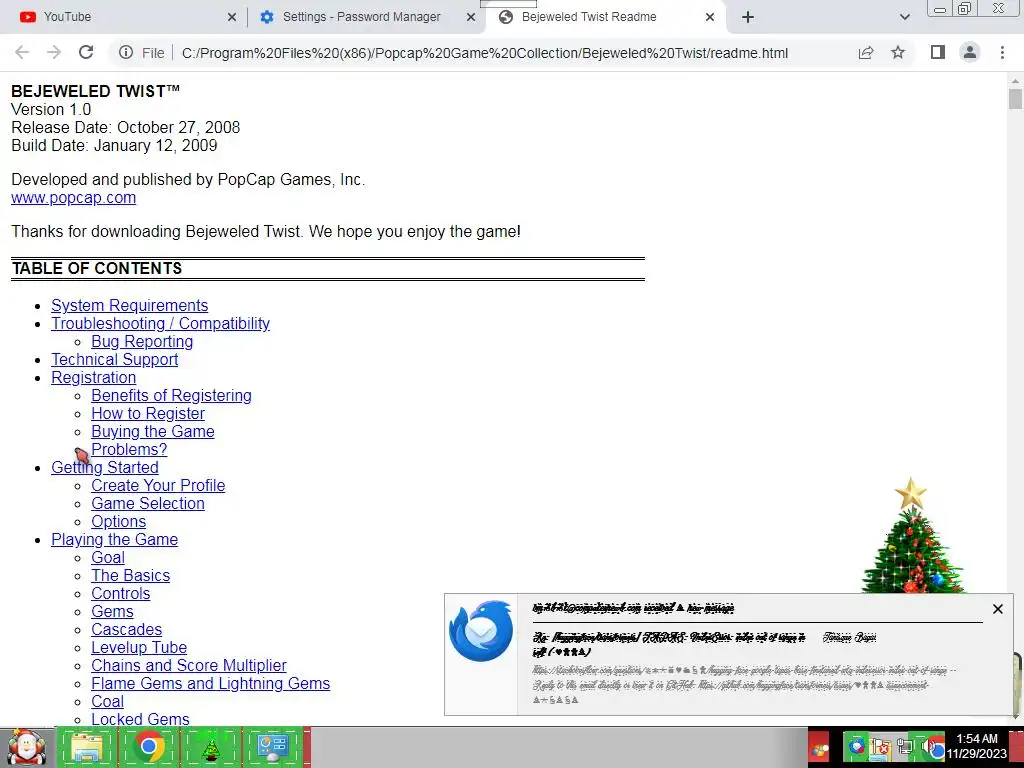The height and width of the screenshot is (768, 1024).
Task: Select the Bejeweled Twist Readme tab
Action: [x=588, y=17]
